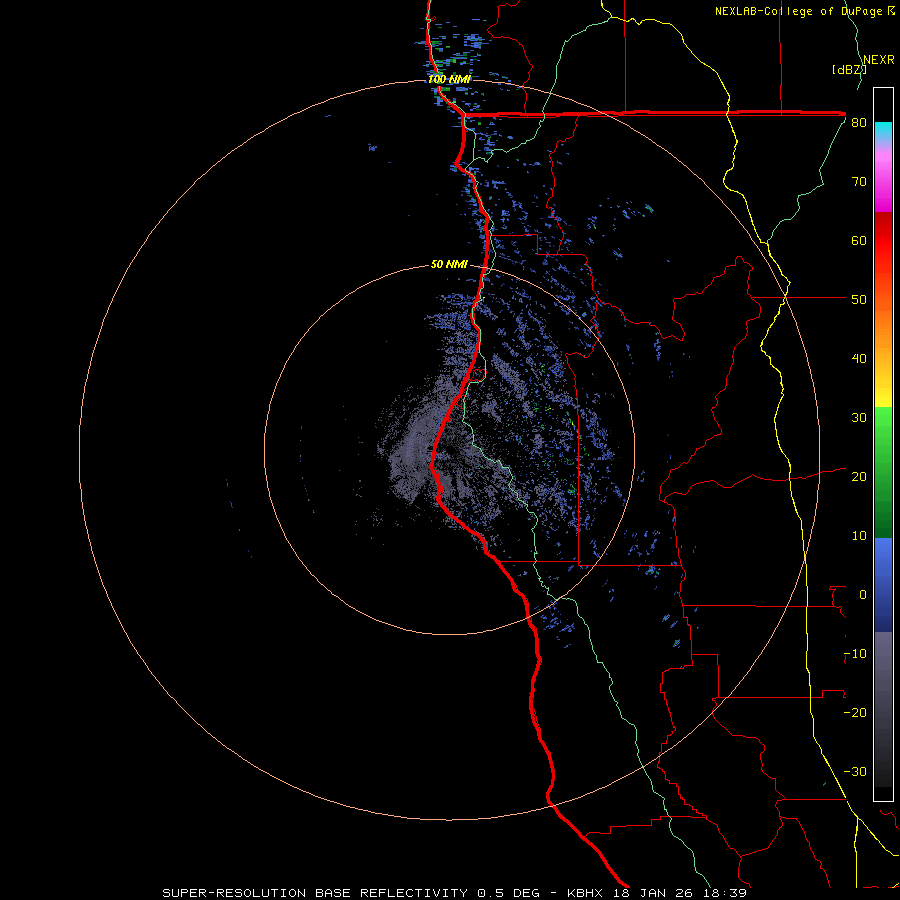
Task: Click the [dBZ] units label
Action: pyautogui.click(x=849, y=69)
